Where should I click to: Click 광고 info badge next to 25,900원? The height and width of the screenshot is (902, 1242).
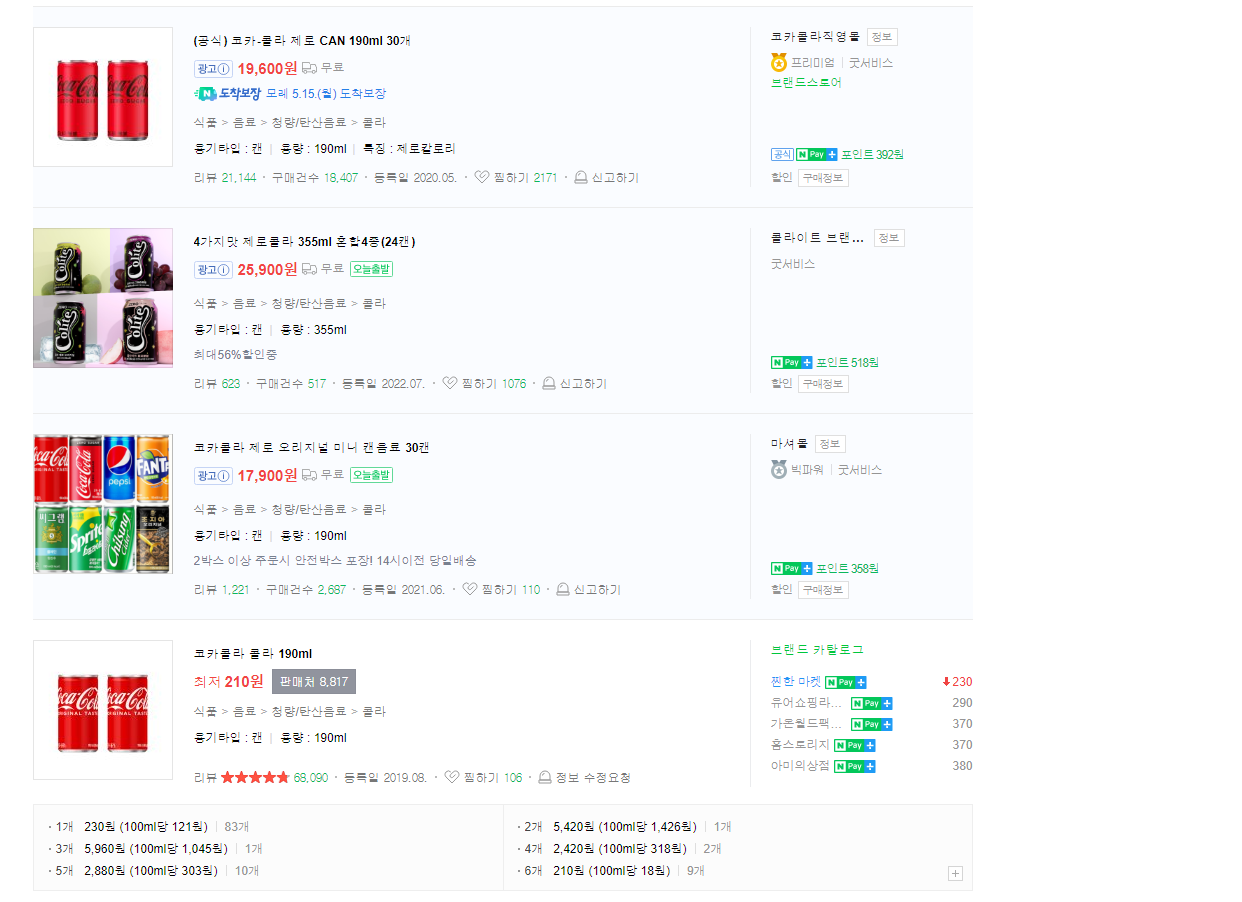pyautogui.click(x=213, y=269)
